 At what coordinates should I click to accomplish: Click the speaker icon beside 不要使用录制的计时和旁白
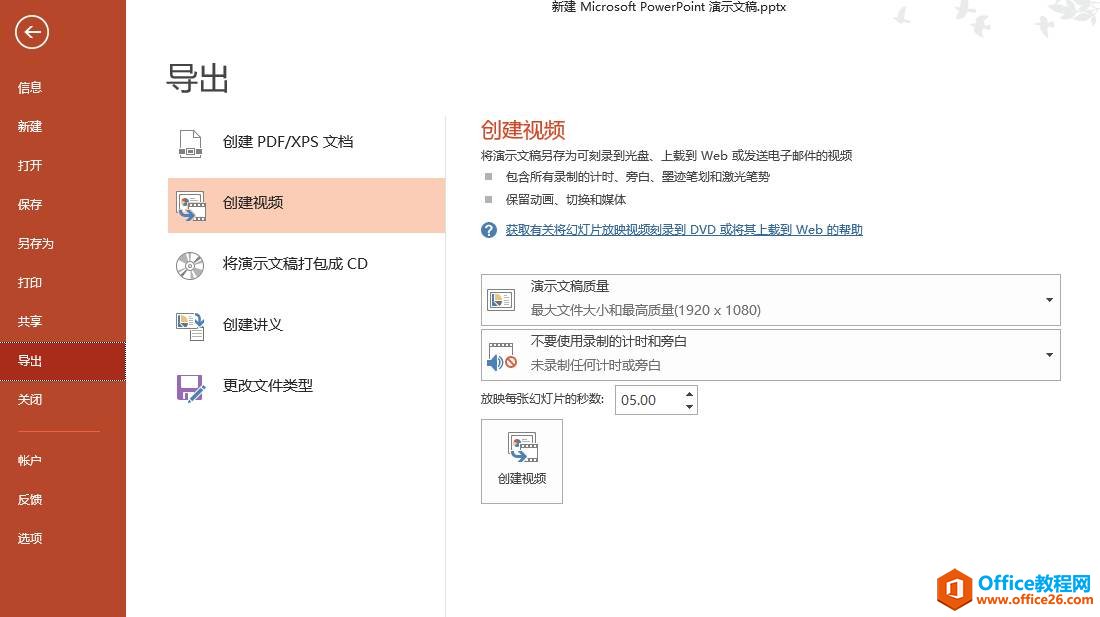(499, 354)
